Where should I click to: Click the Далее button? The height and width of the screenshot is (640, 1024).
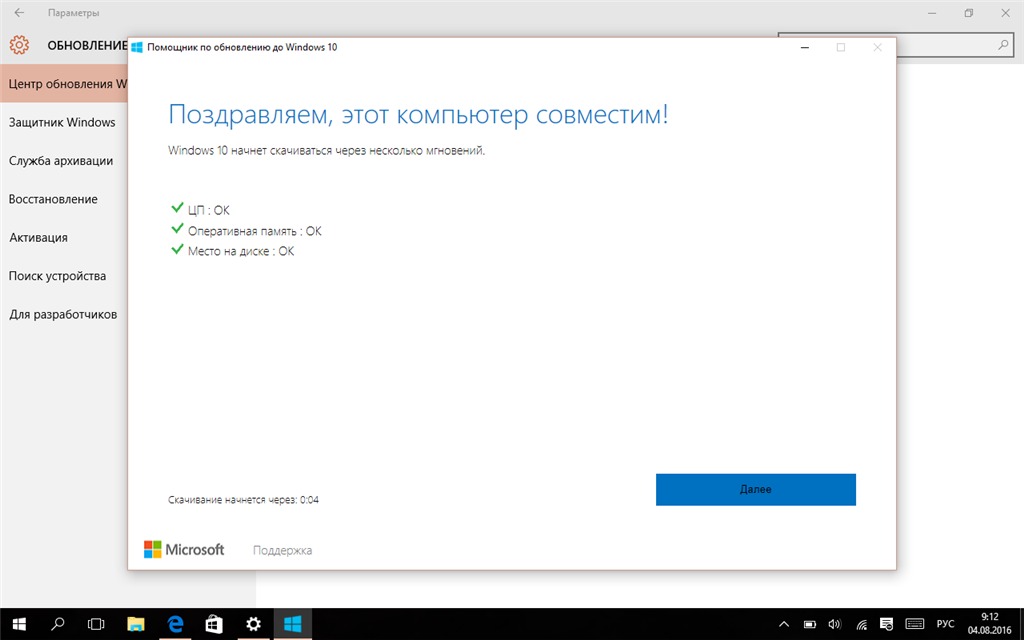pos(756,489)
